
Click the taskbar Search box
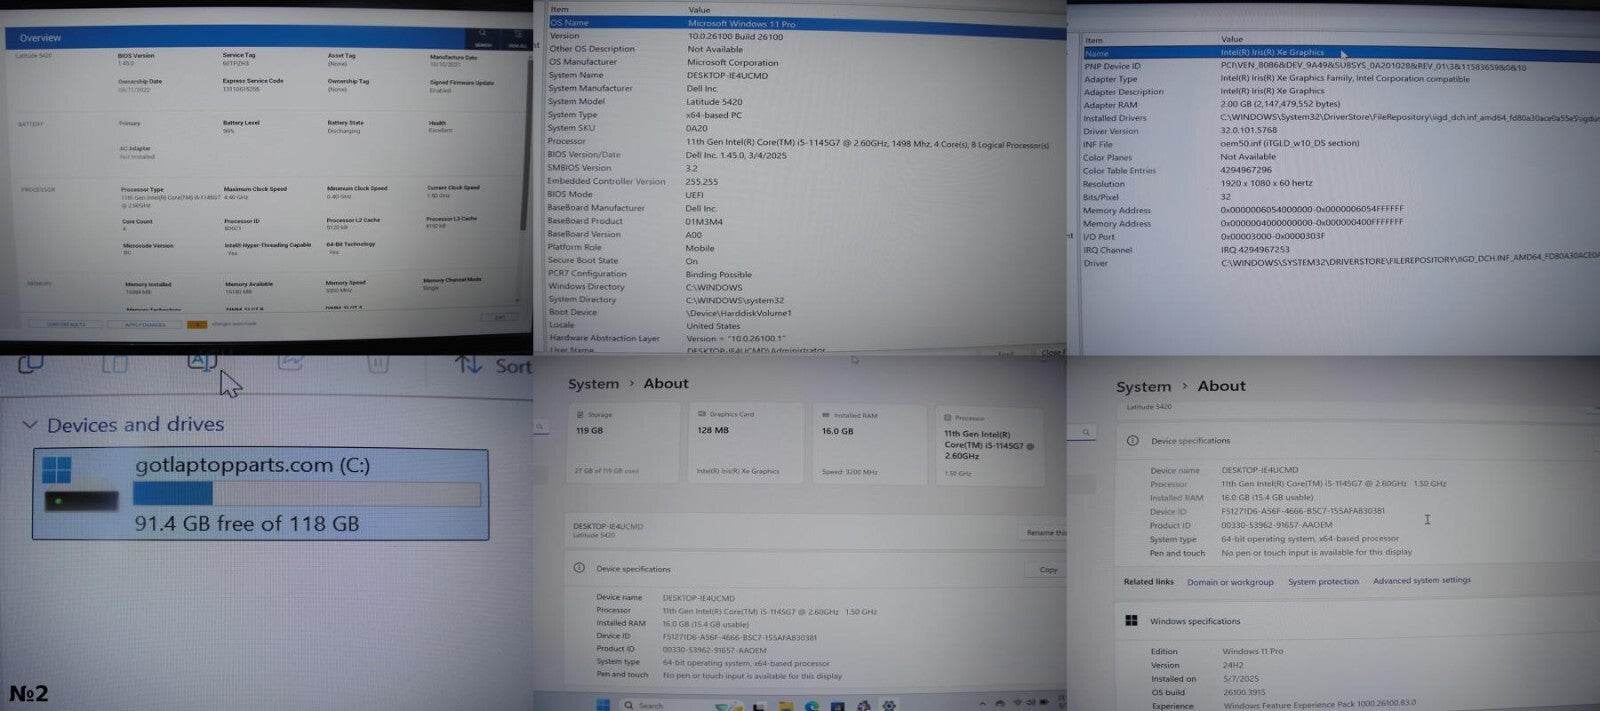pos(650,705)
